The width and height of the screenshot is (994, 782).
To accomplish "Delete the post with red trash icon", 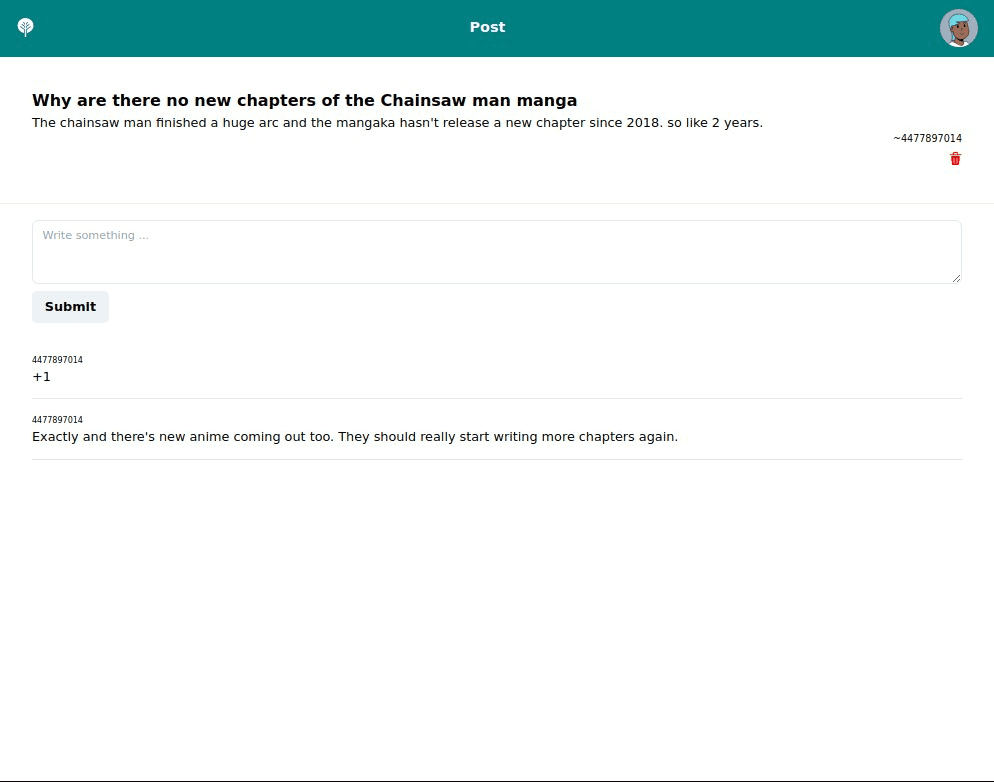I will coord(955,159).
